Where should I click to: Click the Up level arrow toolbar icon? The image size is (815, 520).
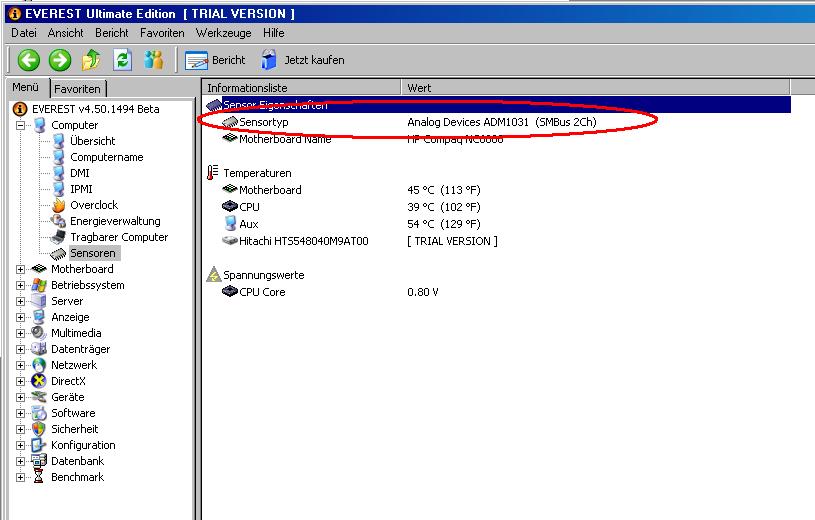tap(91, 60)
